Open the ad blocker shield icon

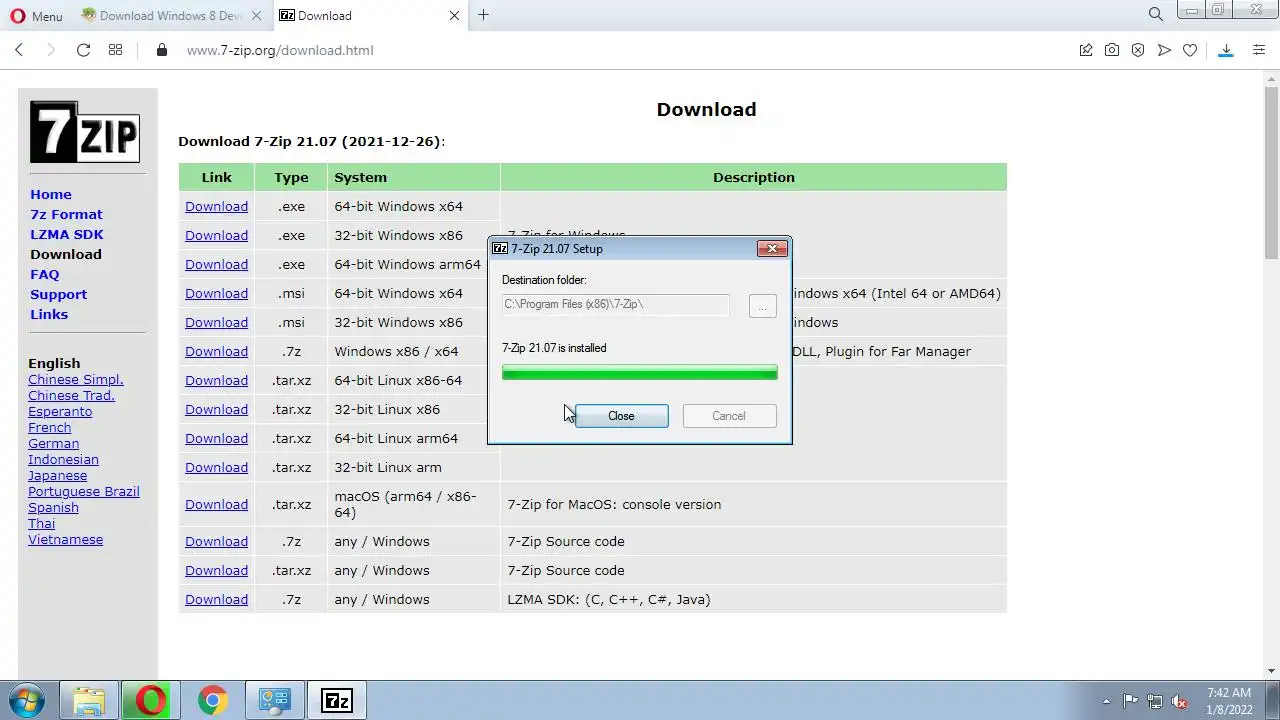[1138, 50]
